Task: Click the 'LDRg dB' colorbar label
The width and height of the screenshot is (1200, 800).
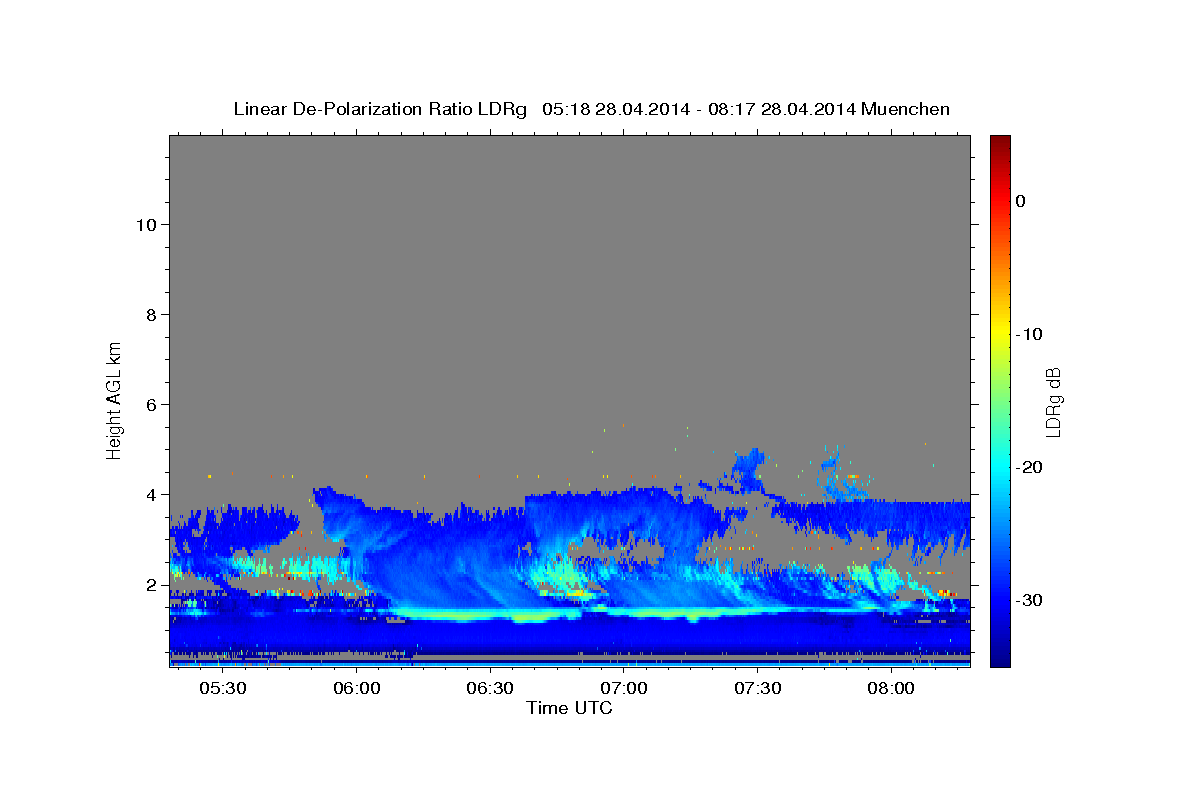Action: pyautogui.click(x=1053, y=401)
